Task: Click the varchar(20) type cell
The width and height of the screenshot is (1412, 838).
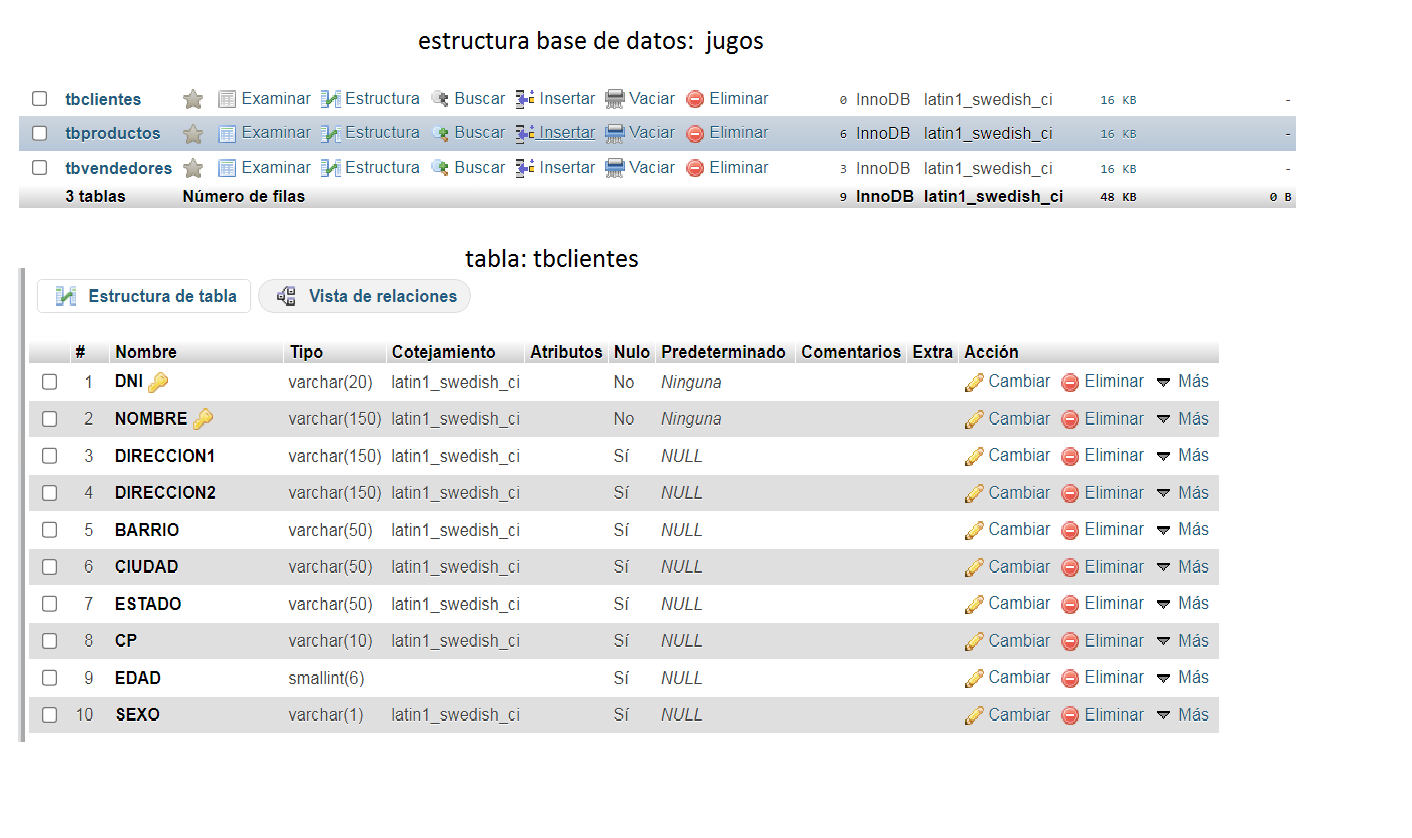Action: point(330,382)
